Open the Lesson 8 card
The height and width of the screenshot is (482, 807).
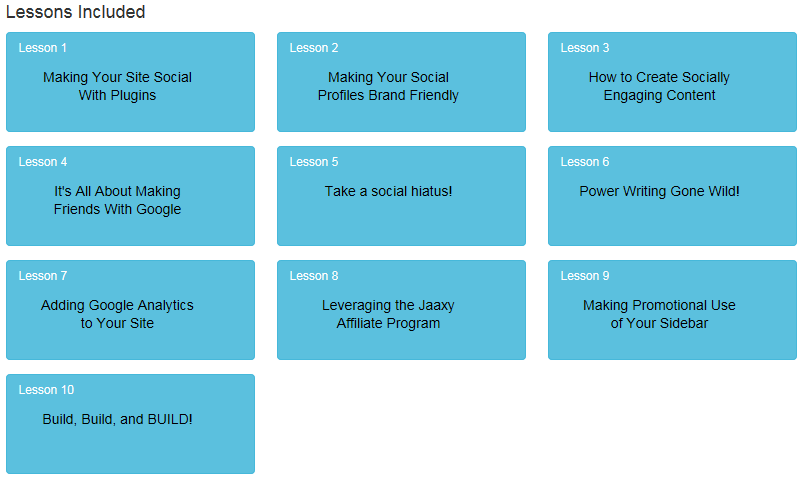tap(401, 310)
